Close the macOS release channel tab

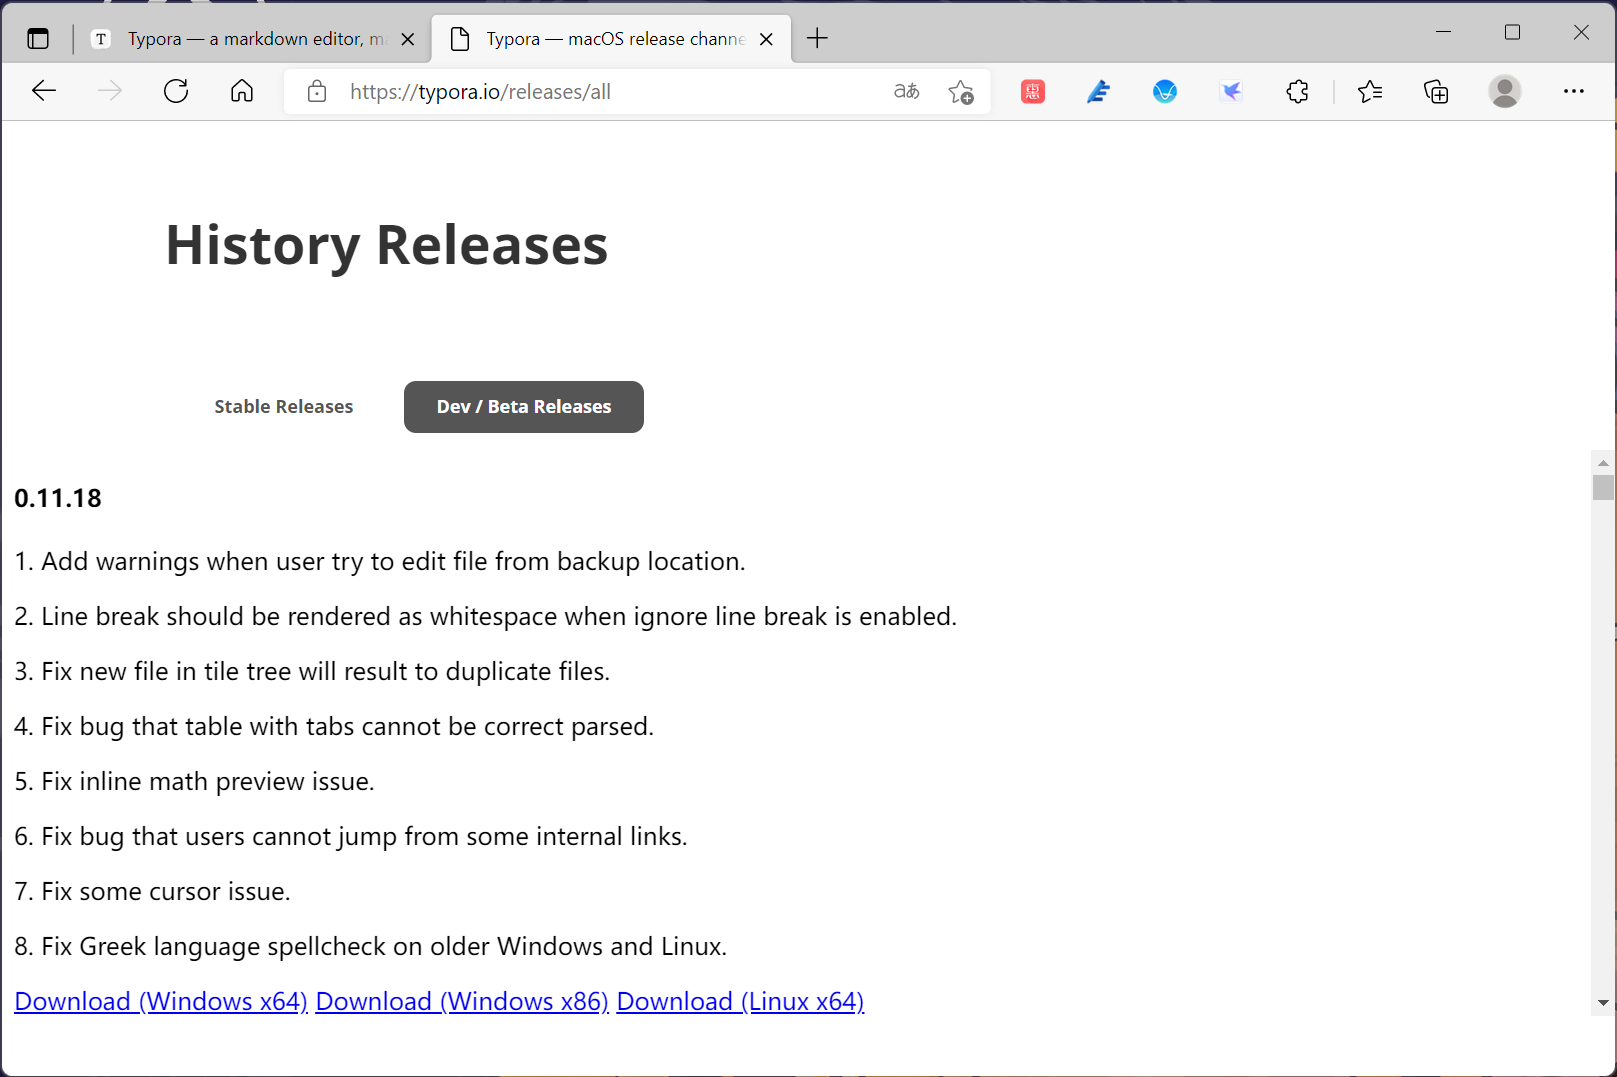click(766, 39)
